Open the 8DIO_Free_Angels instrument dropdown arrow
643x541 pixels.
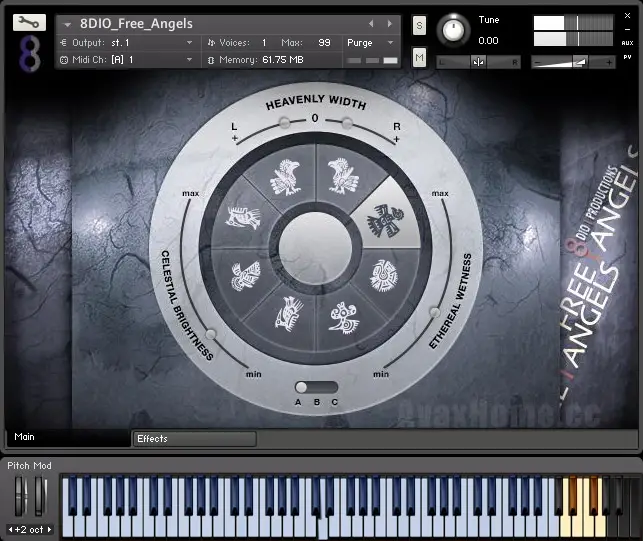[67, 25]
